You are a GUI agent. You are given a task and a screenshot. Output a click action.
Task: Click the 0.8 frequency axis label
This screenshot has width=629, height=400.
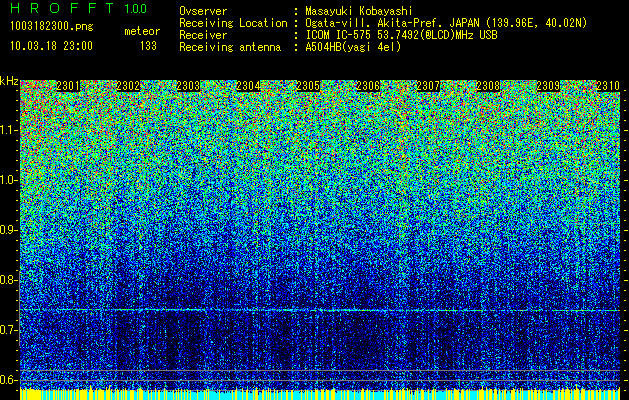(x=9, y=280)
